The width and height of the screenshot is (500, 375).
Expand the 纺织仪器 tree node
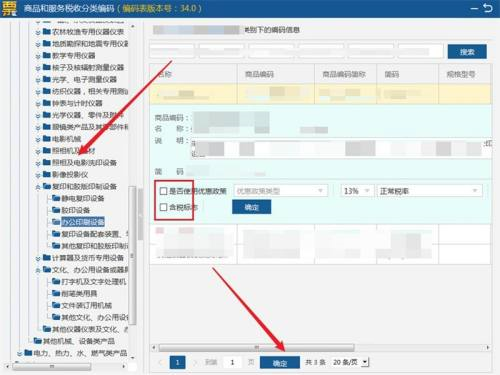(x=38, y=92)
